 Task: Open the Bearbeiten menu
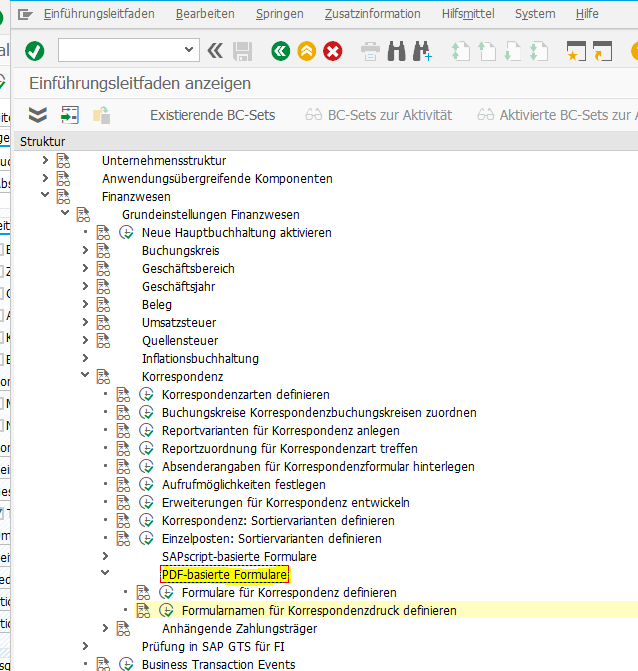205,14
